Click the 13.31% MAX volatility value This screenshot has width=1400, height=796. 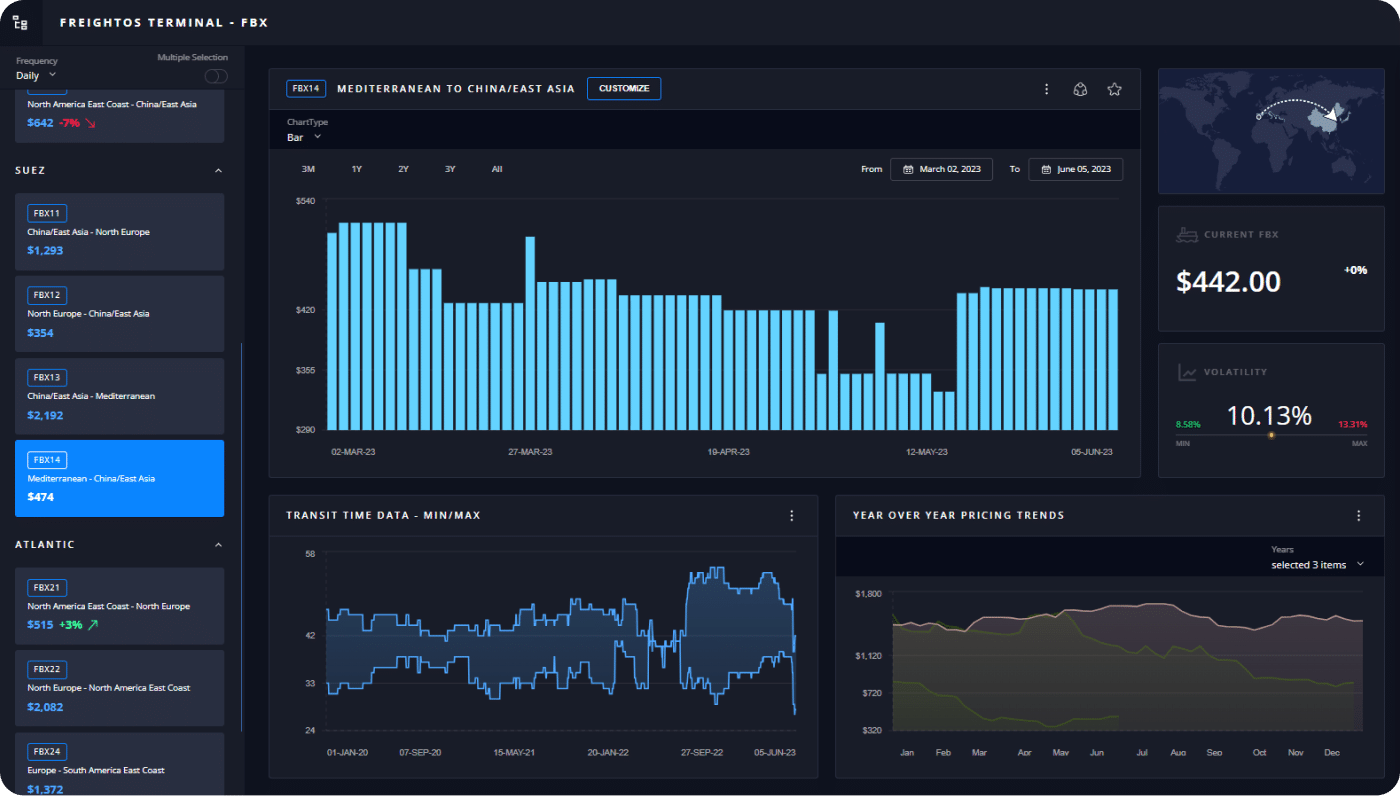(1353, 424)
